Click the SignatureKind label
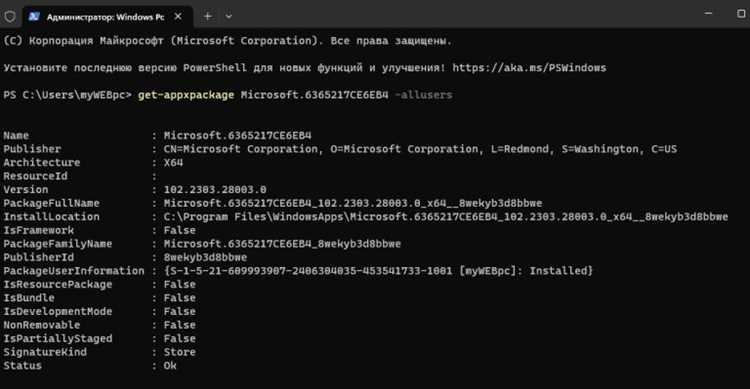 pos(45,352)
